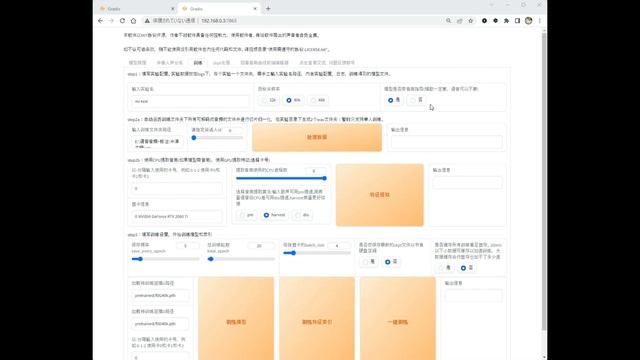
Task: Select the 训练 tab
Action: pyautogui.click(x=198, y=63)
